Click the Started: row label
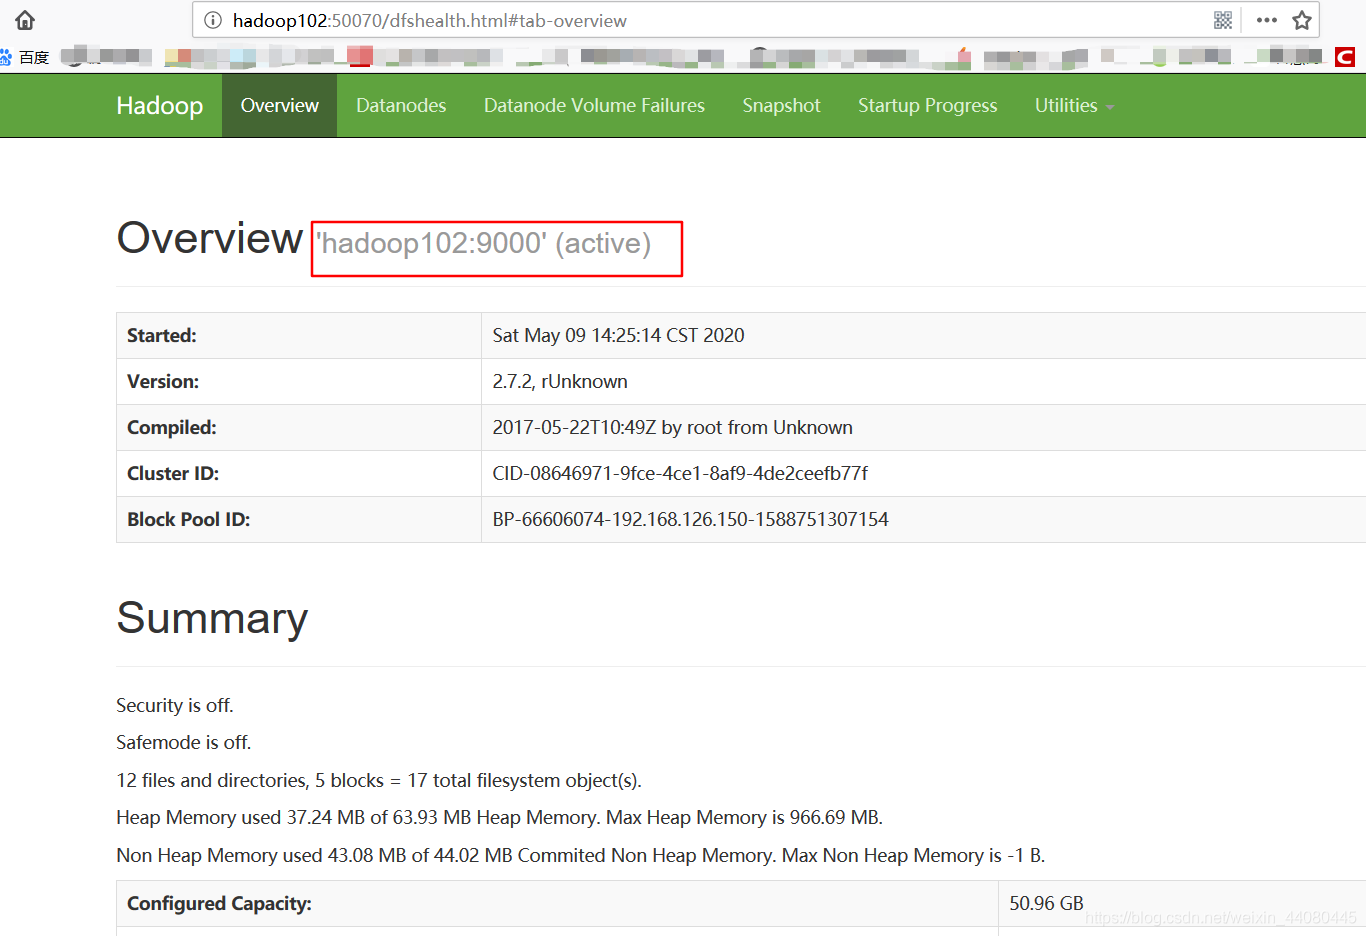Viewport: 1366px width, 936px height. click(x=162, y=335)
